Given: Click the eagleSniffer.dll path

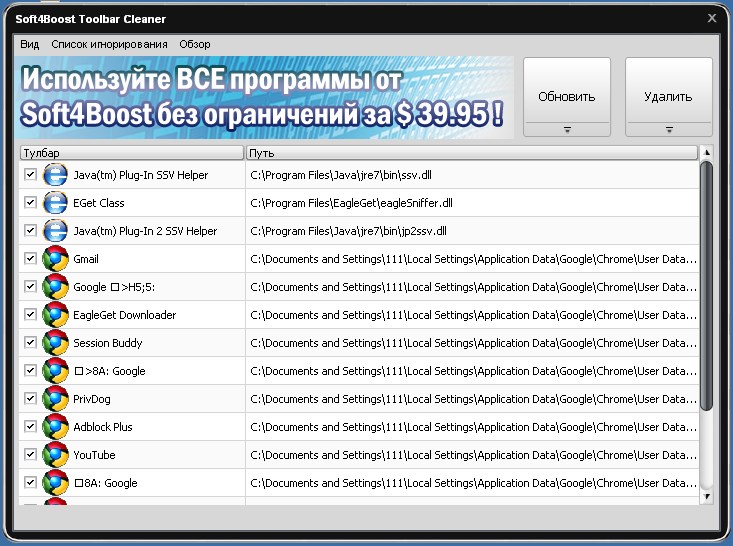Looking at the screenshot, I should click(x=352, y=203).
